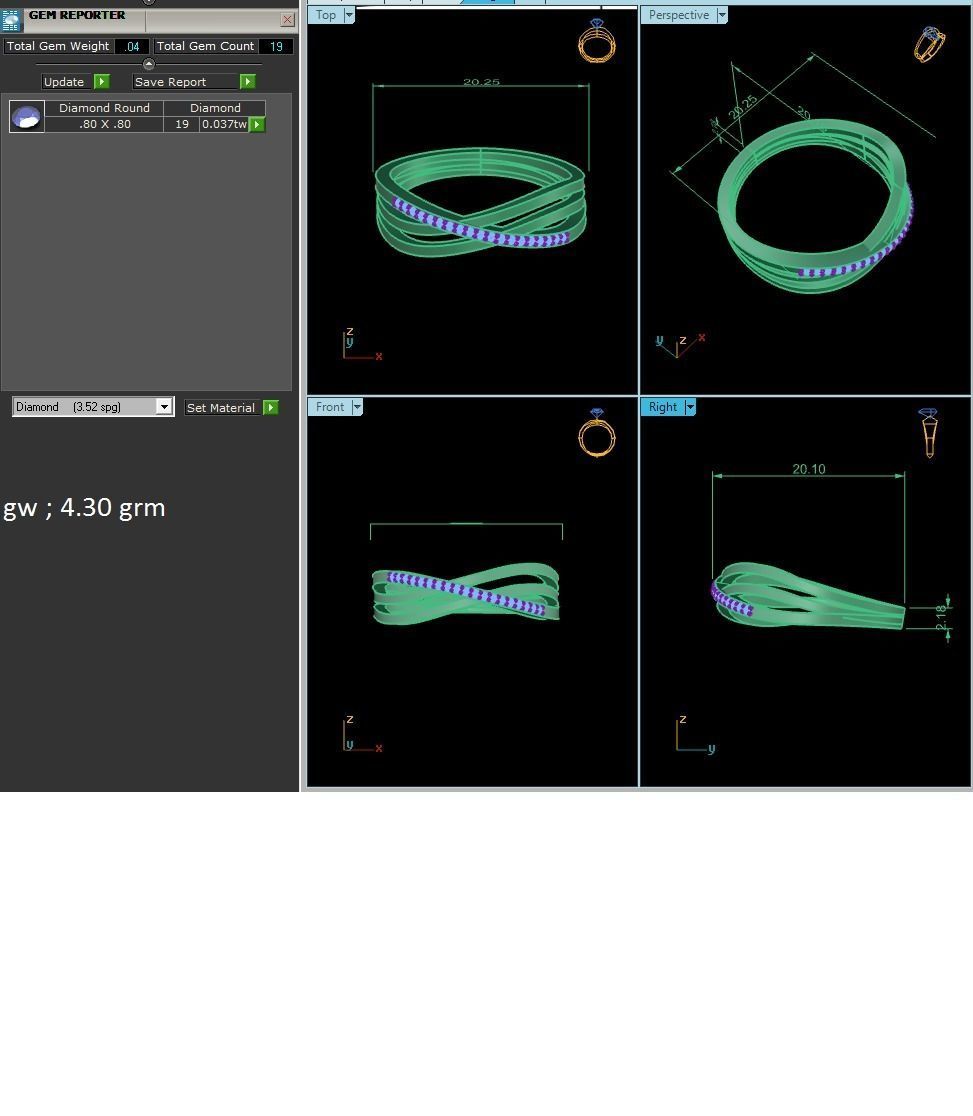This screenshot has height=1116, width=973.
Task: Click the Diamond Round header cell
Action: 105,108
